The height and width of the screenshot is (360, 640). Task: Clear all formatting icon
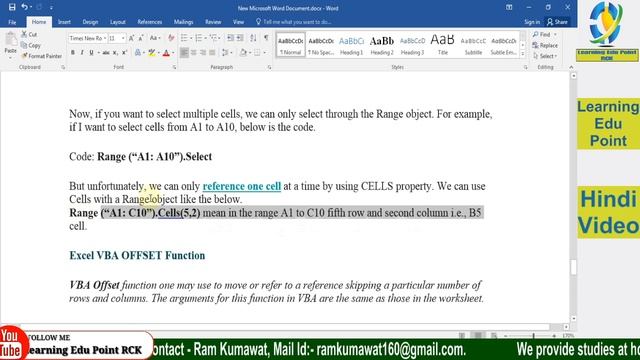[x=171, y=38]
